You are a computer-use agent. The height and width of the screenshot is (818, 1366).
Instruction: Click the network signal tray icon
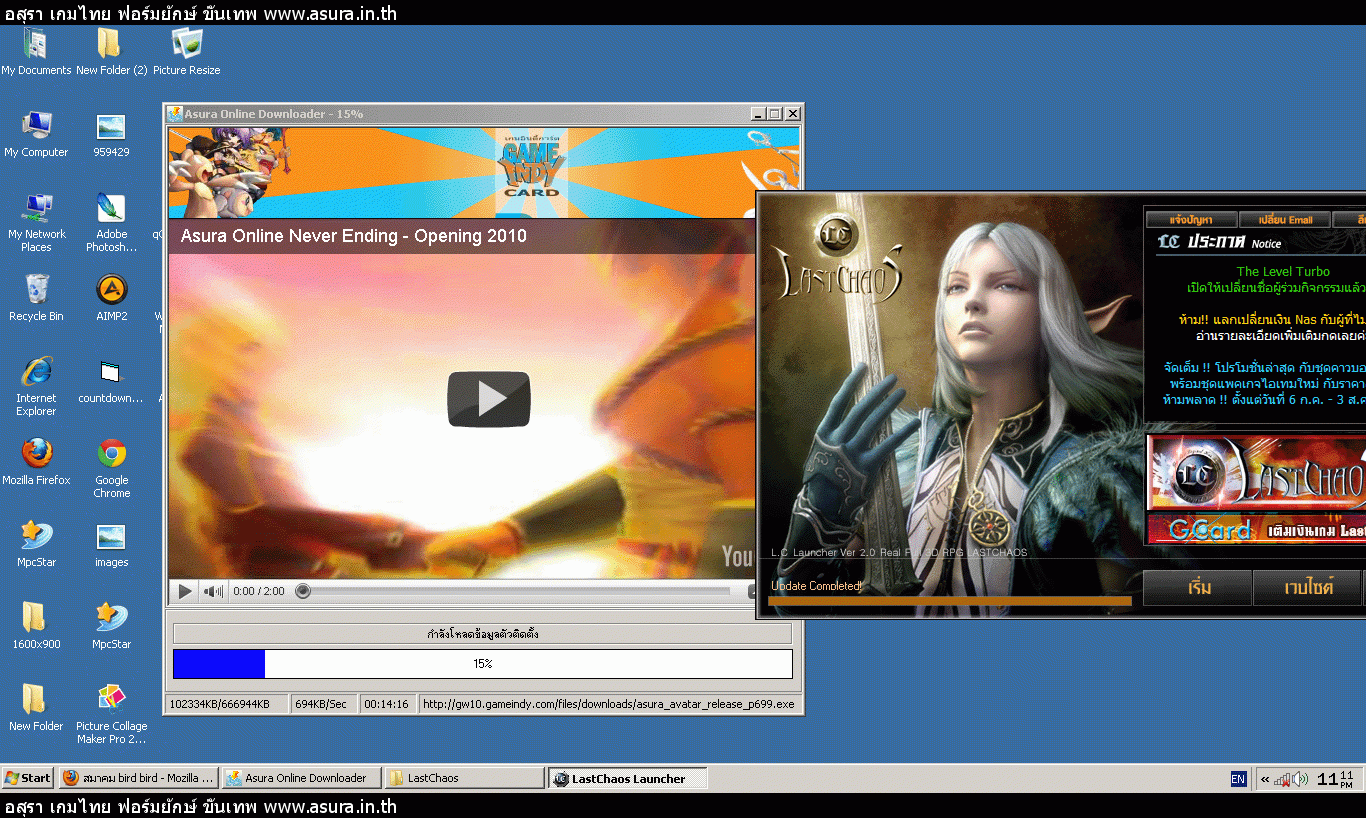point(1282,779)
